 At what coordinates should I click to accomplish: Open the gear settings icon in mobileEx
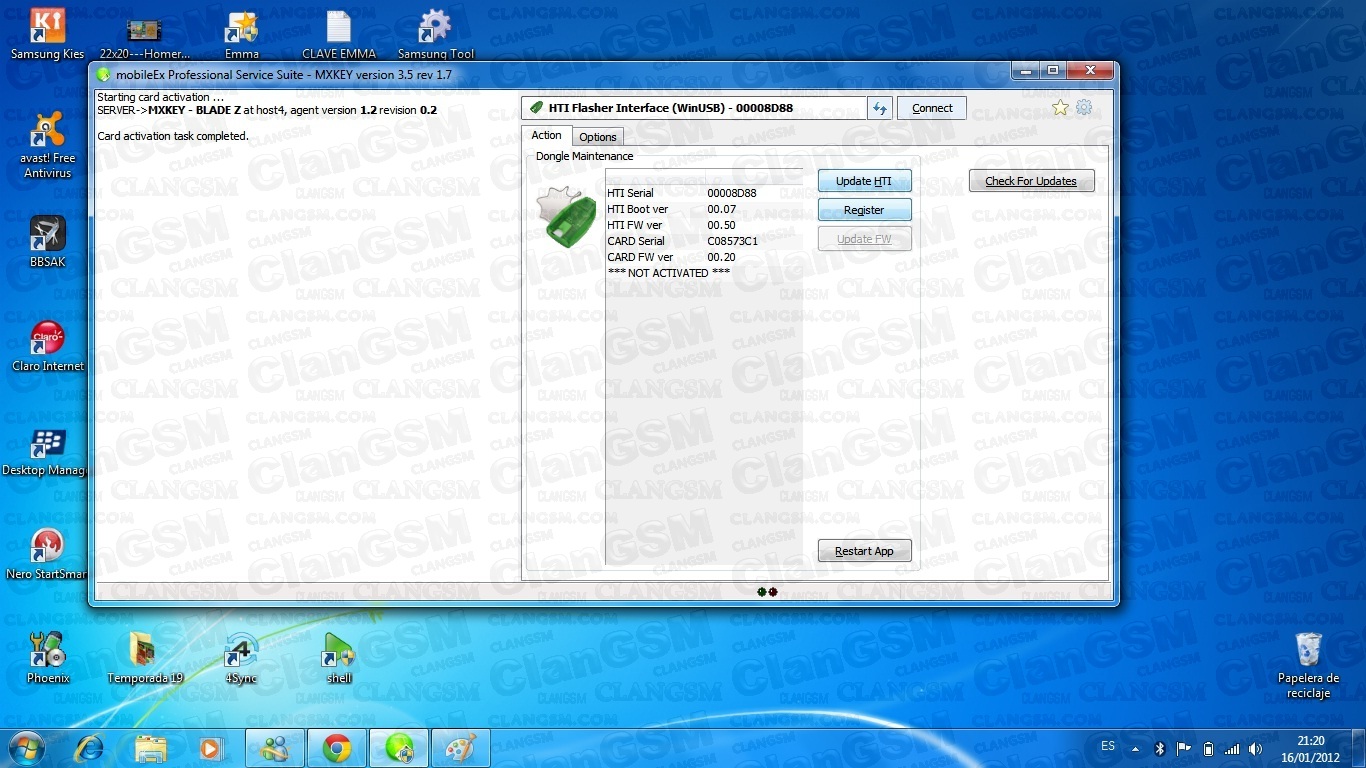pyautogui.click(x=1084, y=108)
